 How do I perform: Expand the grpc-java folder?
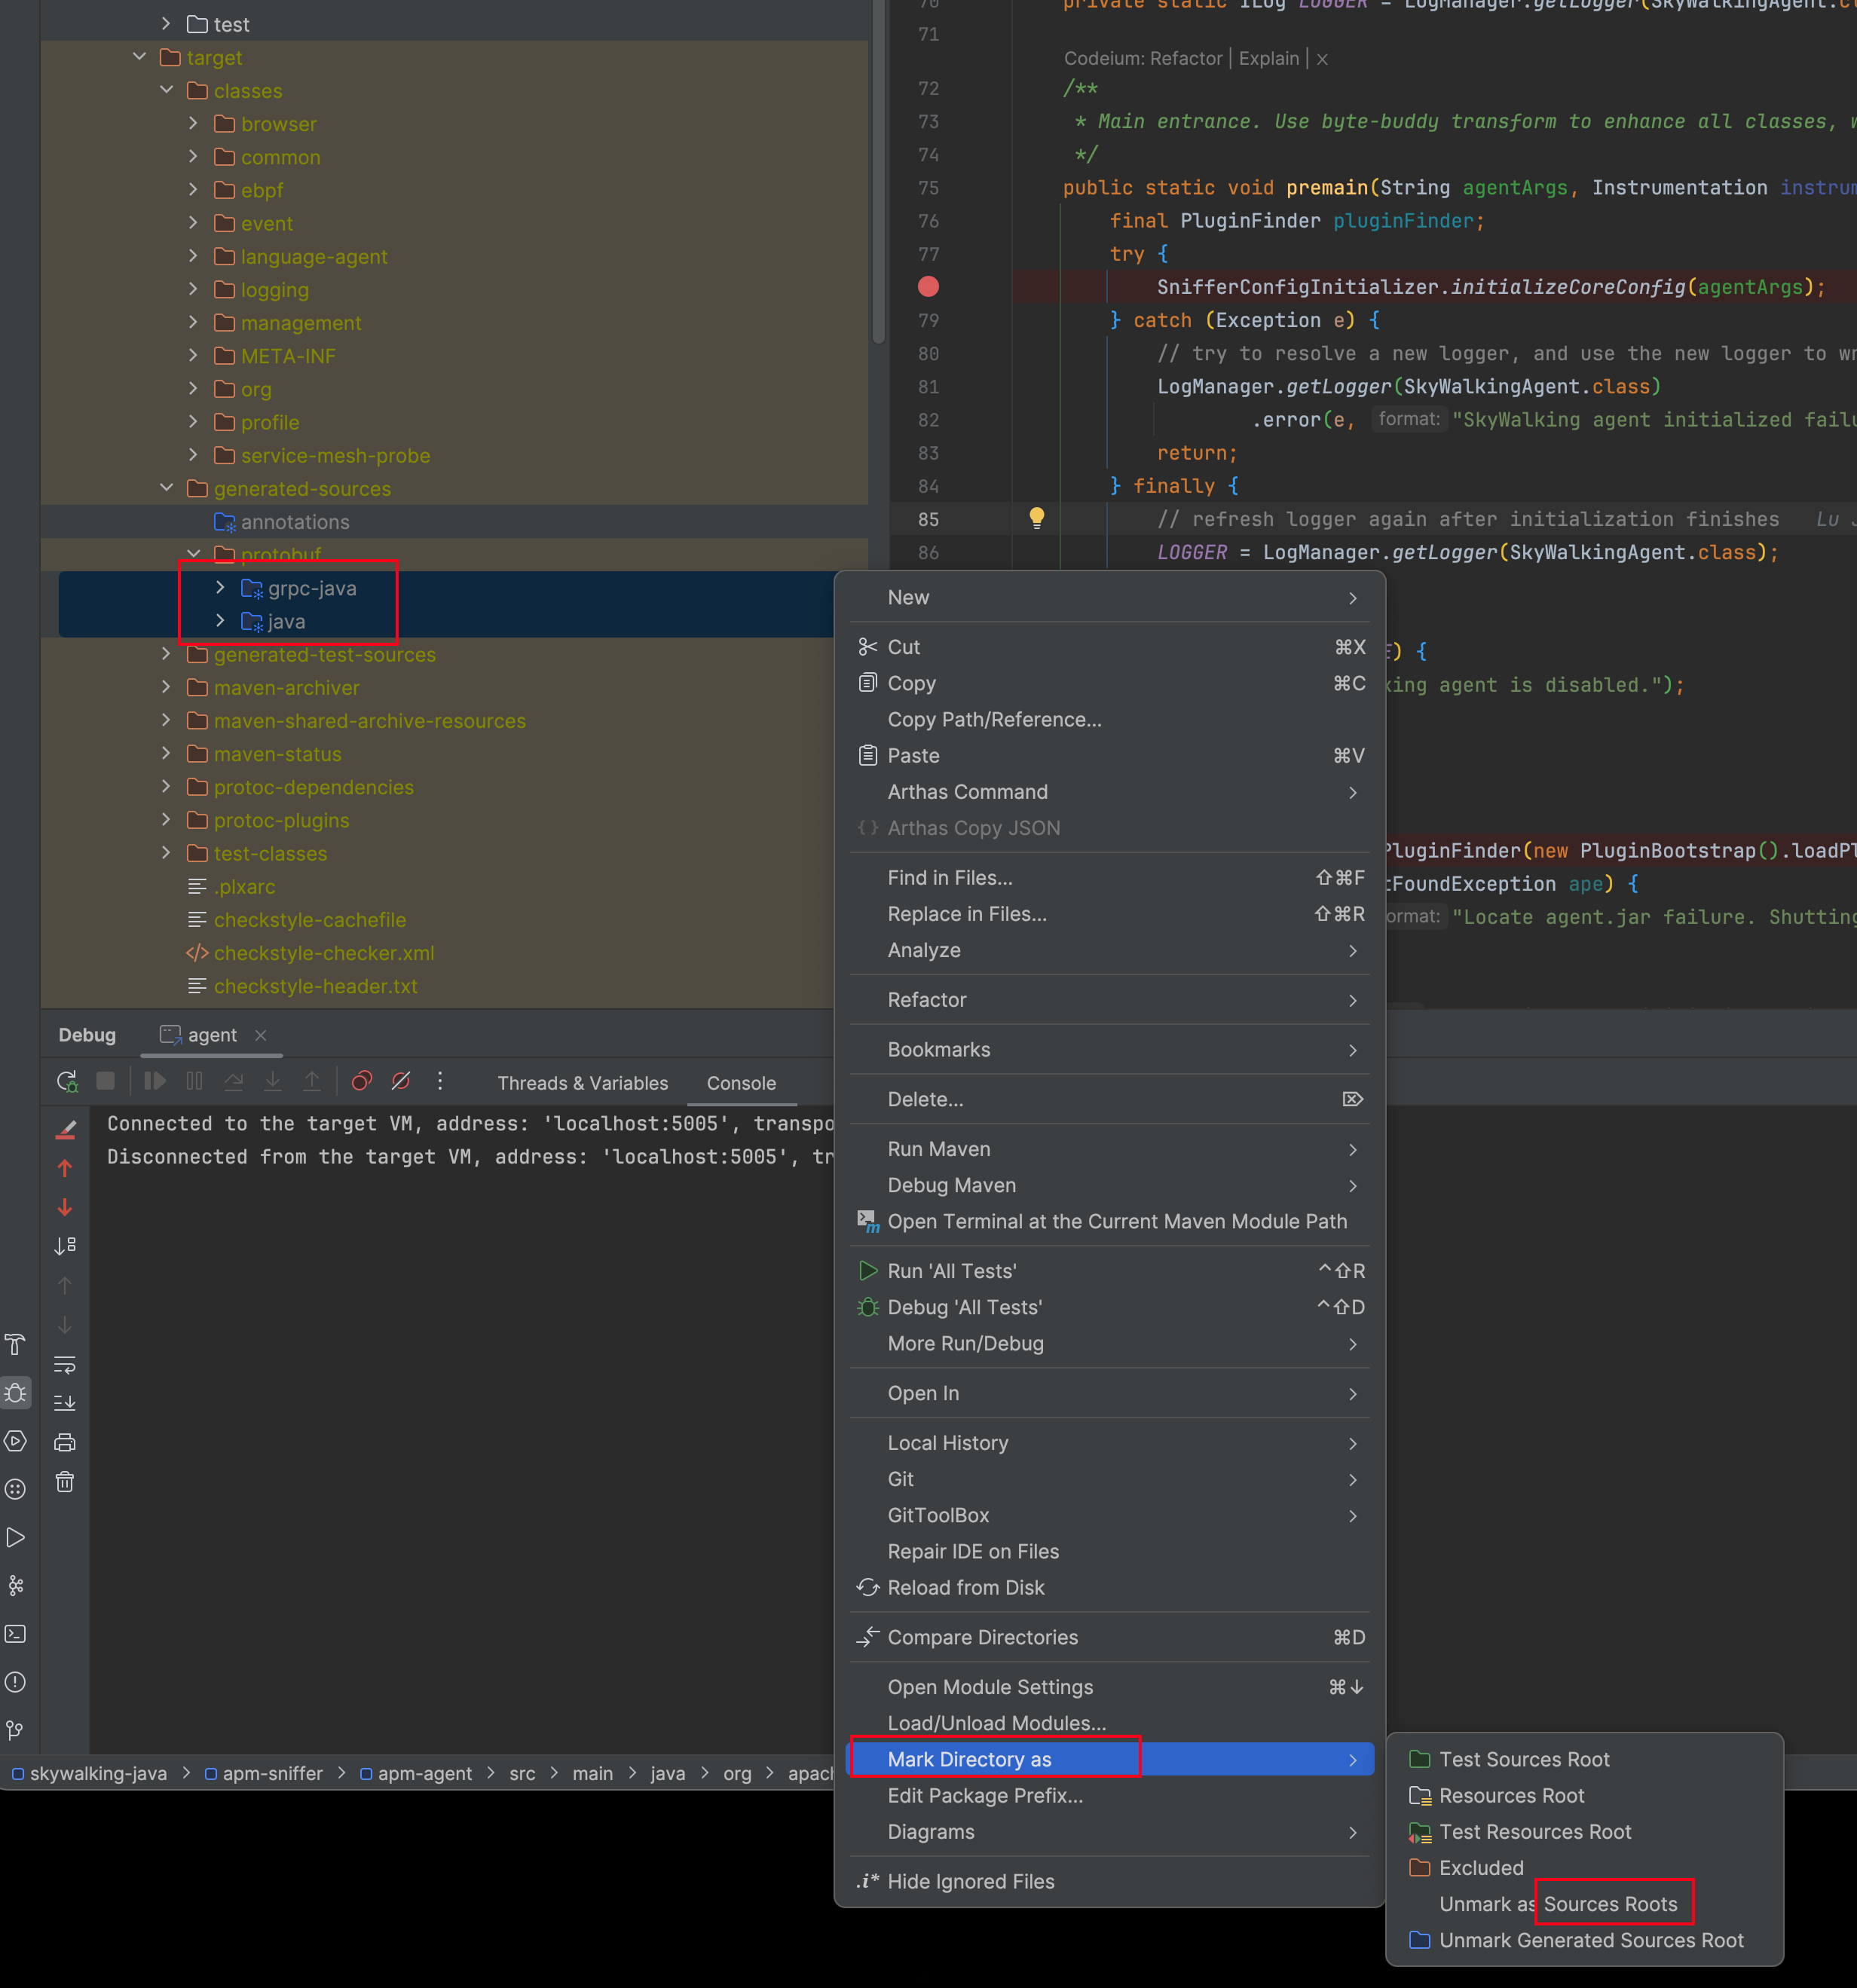pos(220,587)
